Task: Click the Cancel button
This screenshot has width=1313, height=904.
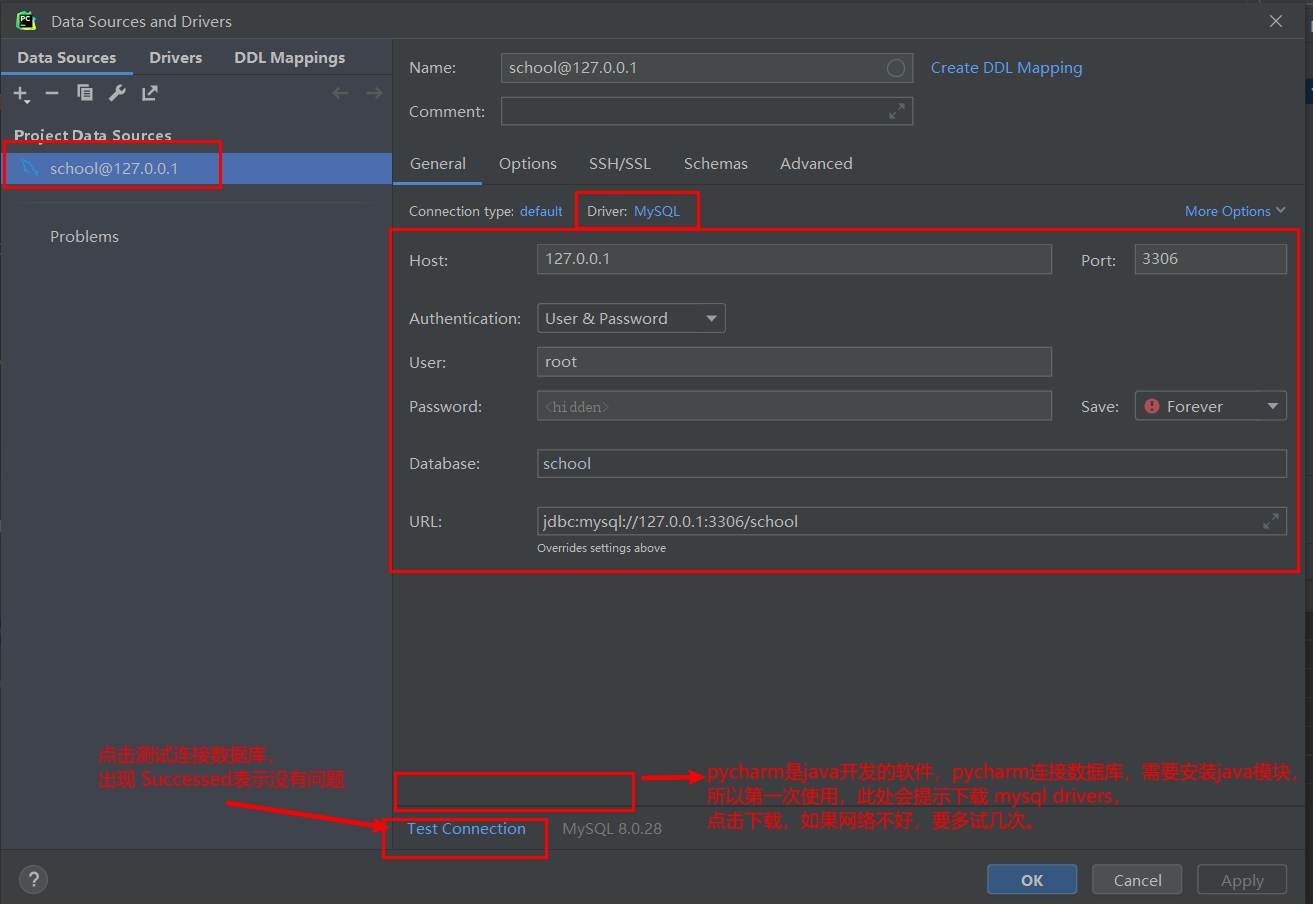Action: (x=1137, y=880)
